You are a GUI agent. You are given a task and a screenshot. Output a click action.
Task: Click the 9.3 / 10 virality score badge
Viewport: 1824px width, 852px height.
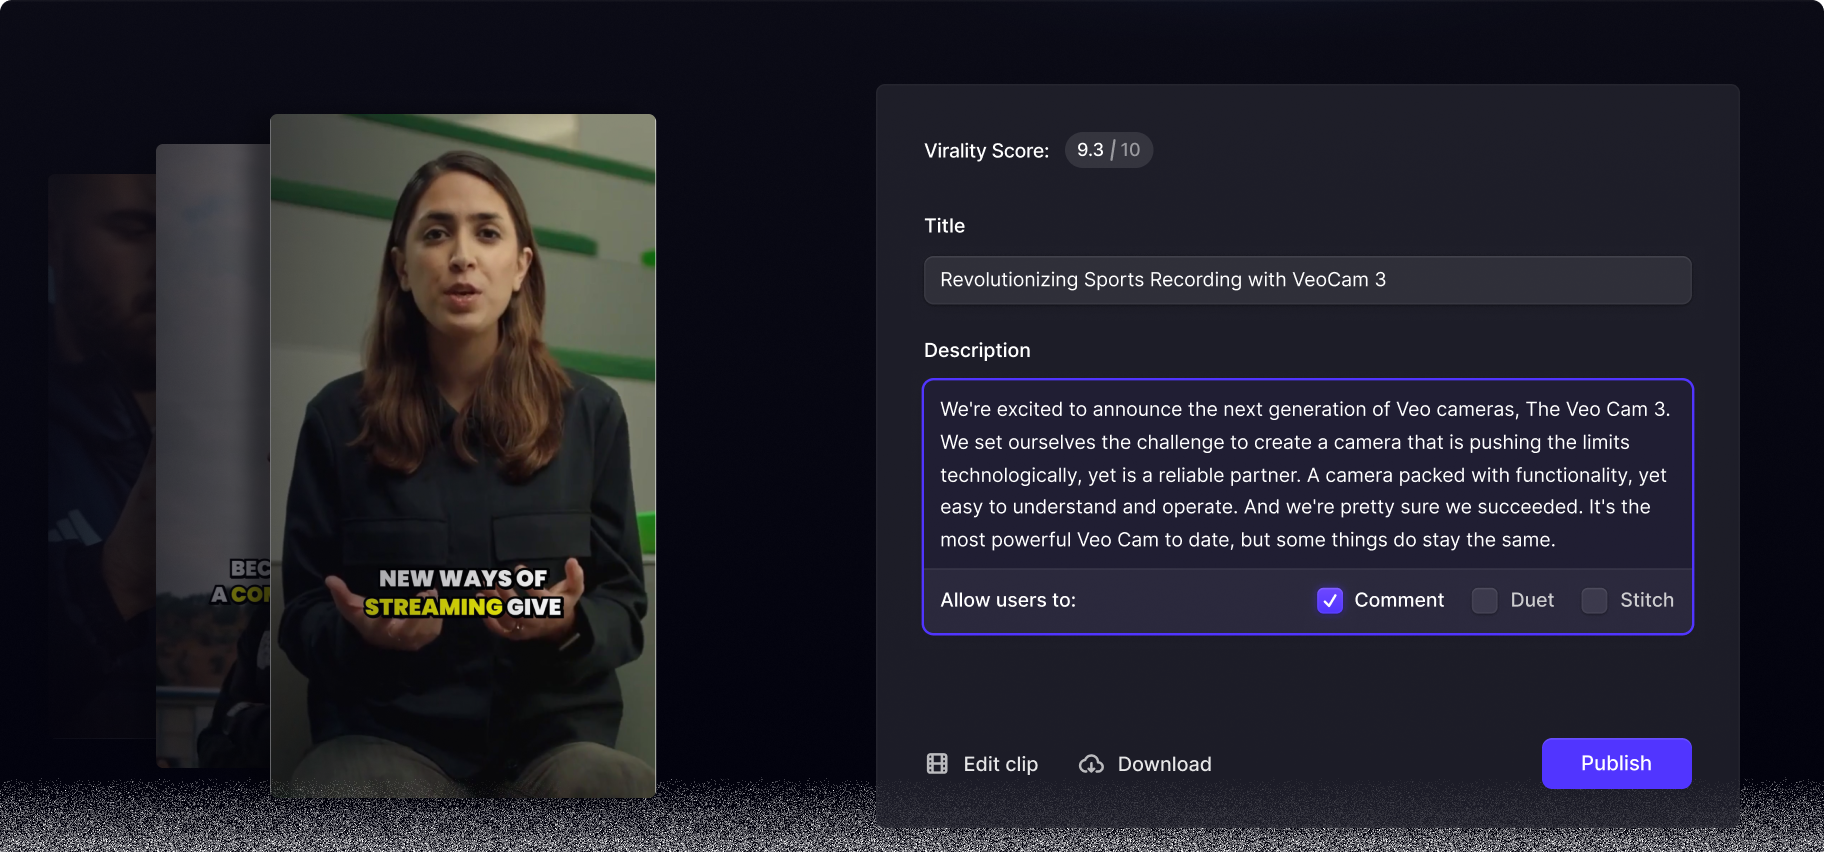[x=1108, y=150]
